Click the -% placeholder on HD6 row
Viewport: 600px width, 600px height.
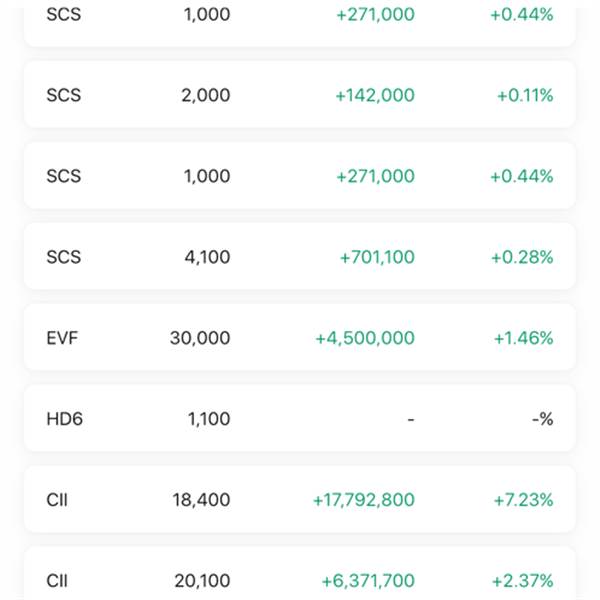coord(543,419)
